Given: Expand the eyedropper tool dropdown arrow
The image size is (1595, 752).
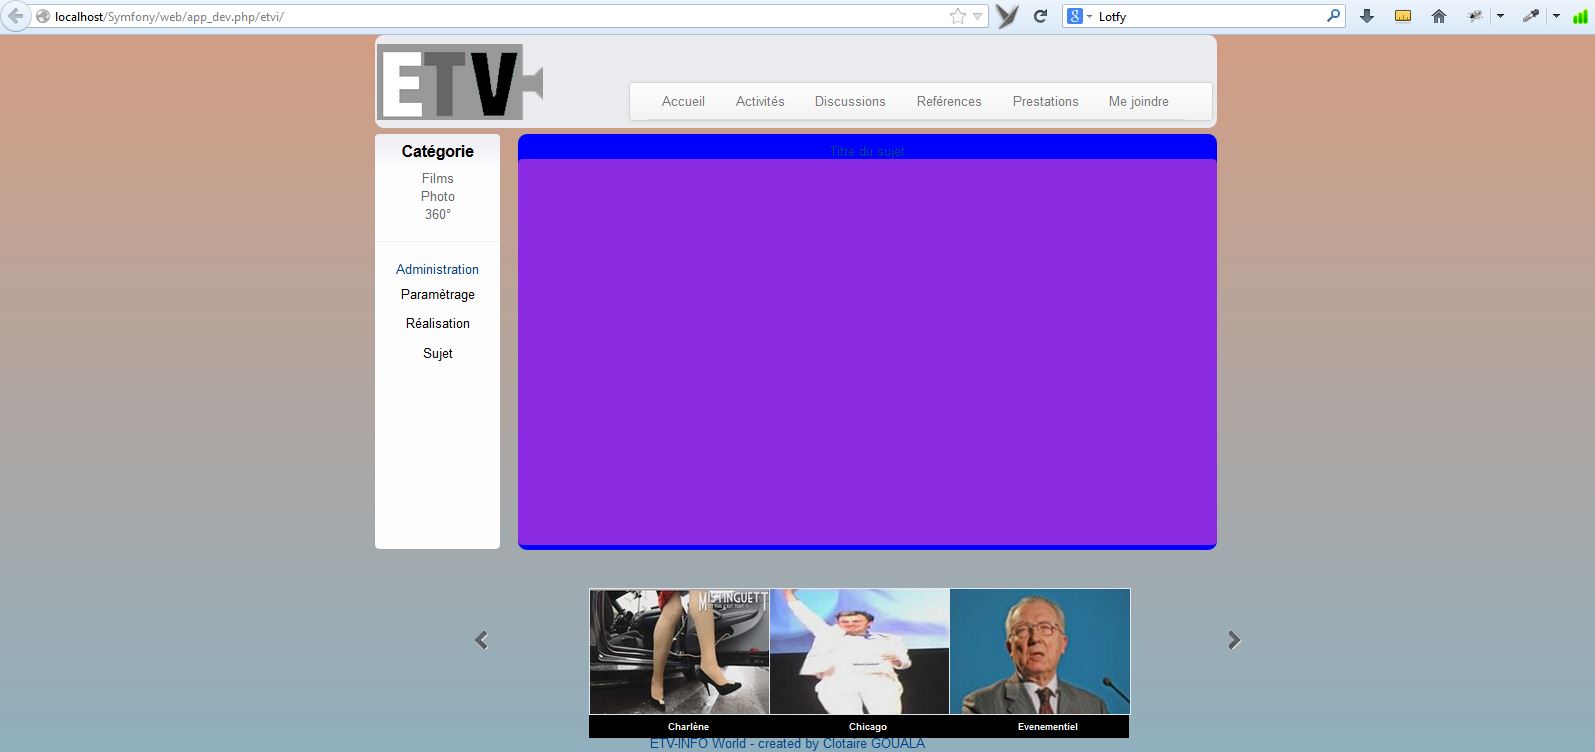Looking at the screenshot, I should click(x=1556, y=16).
